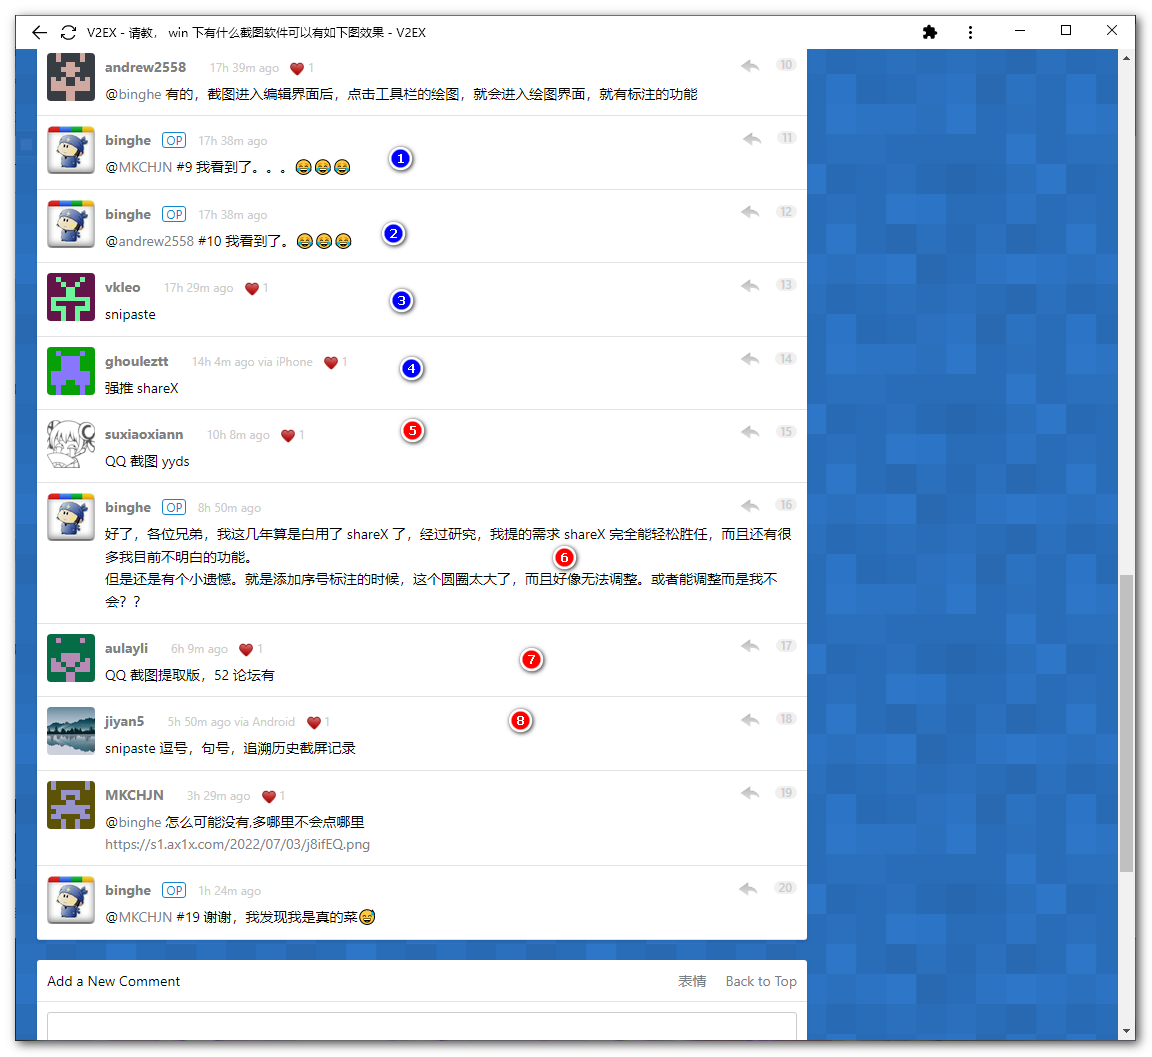Click inside the new comment text box
The image size is (1152, 1057).
click(421, 1026)
